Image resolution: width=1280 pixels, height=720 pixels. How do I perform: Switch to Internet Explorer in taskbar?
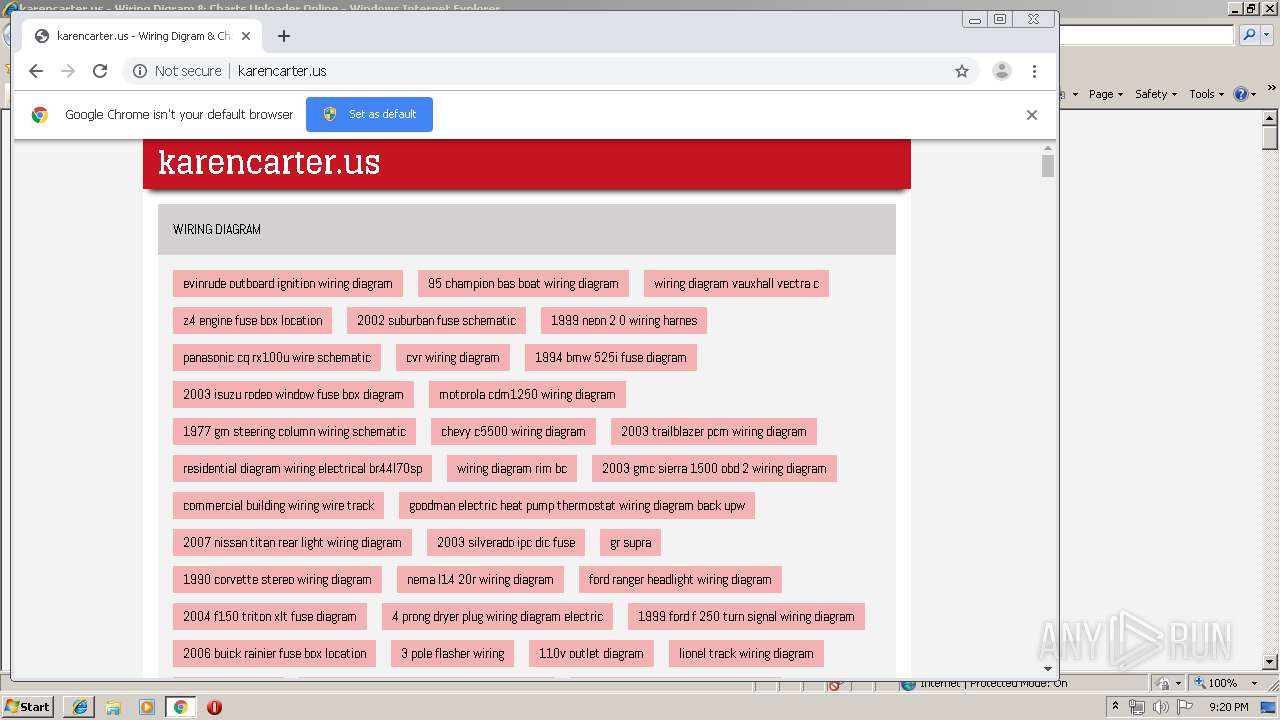click(80, 707)
